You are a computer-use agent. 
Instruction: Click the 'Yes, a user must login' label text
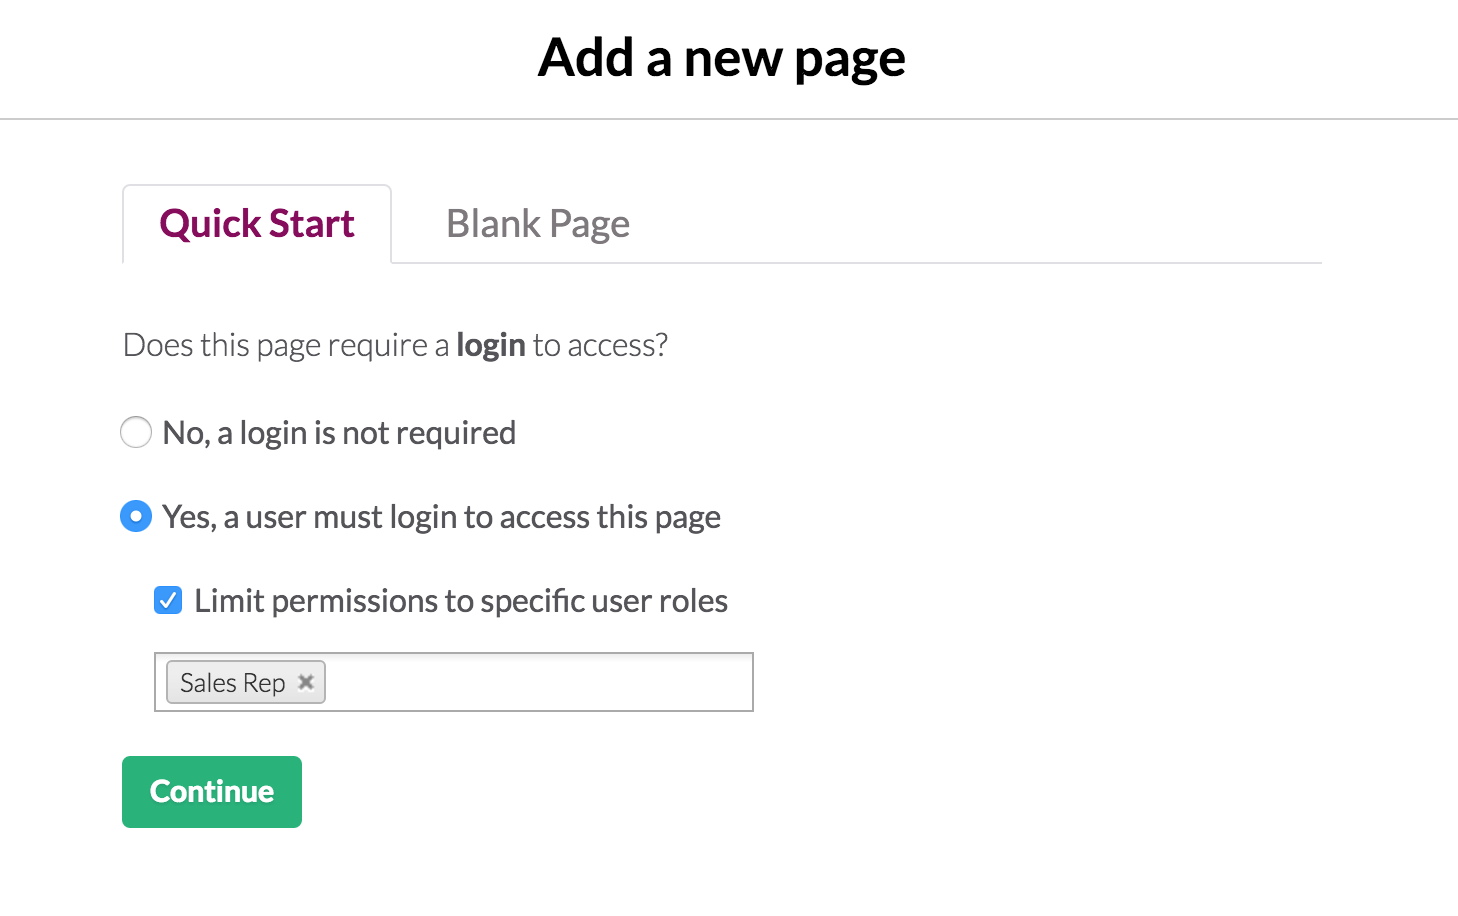pyautogui.click(x=441, y=517)
